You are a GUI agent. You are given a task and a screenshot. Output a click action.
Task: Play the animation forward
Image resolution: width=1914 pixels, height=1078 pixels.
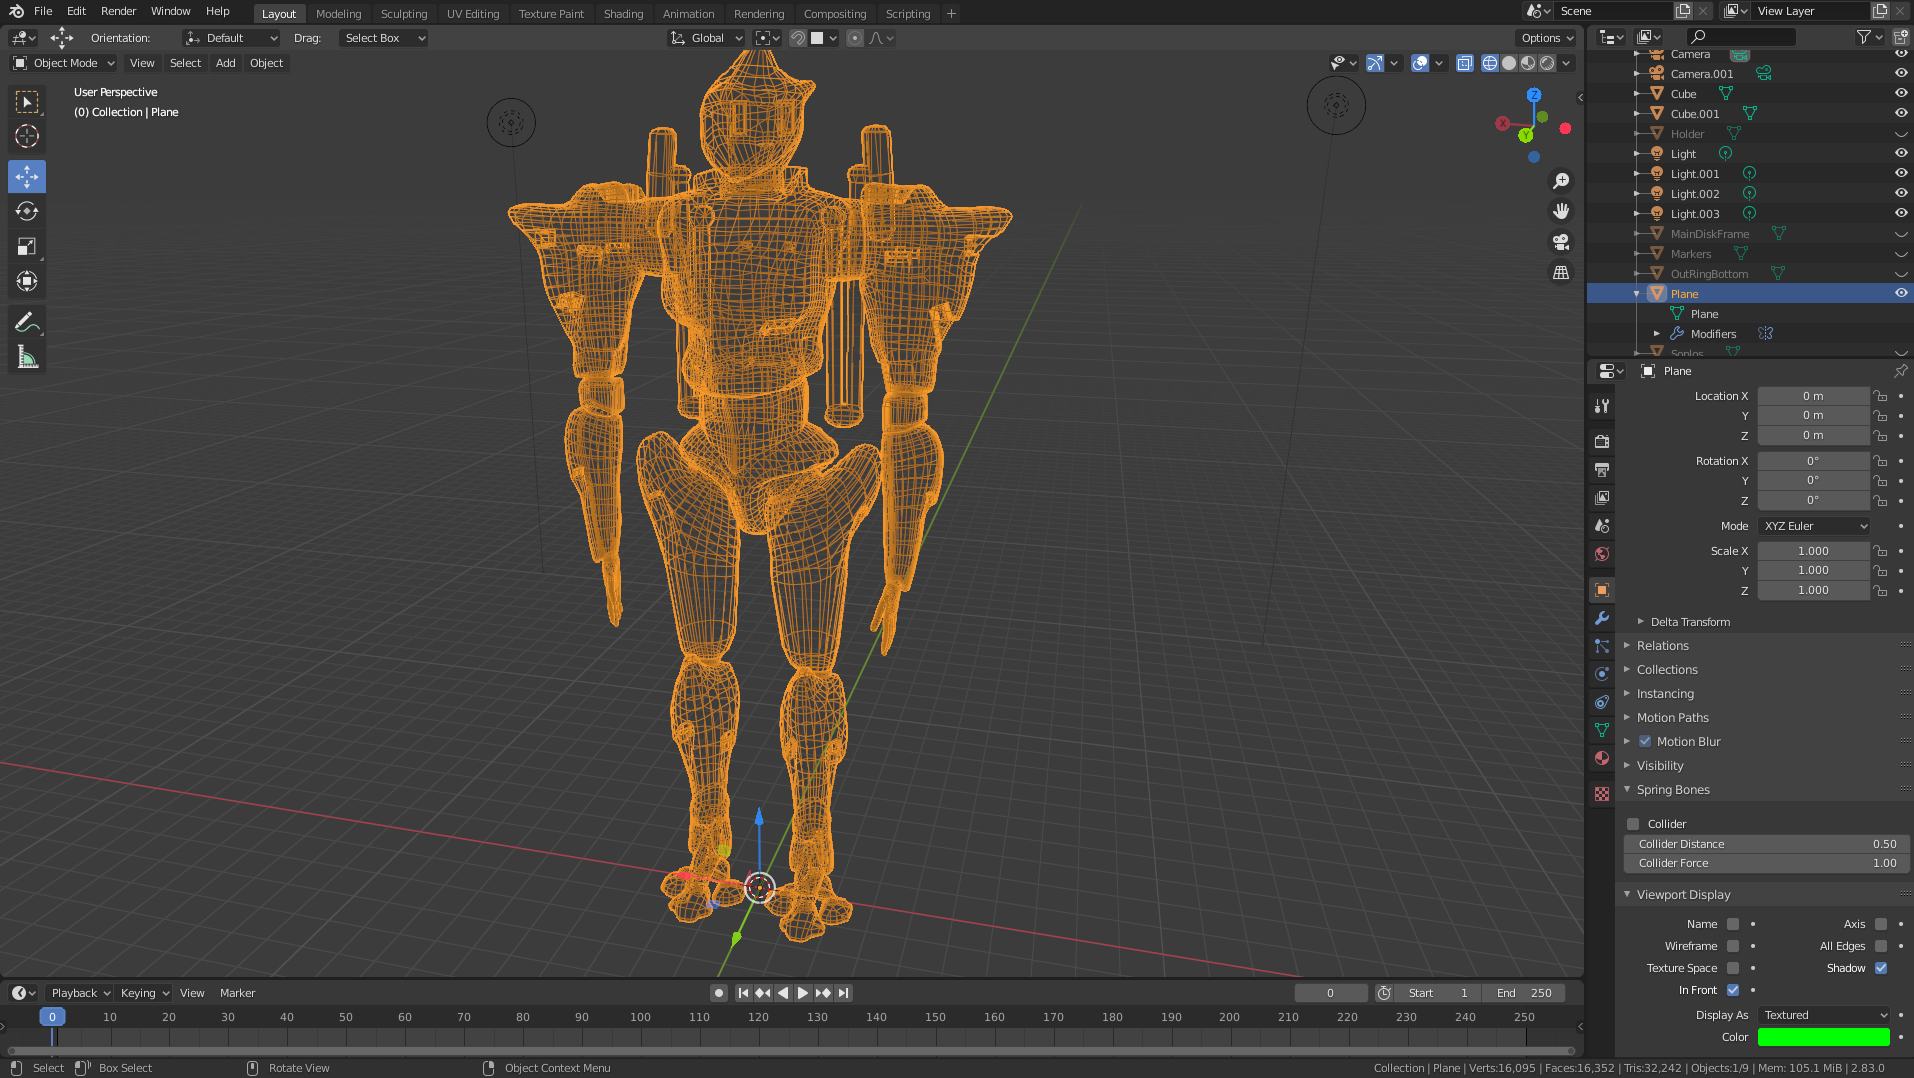pos(802,993)
